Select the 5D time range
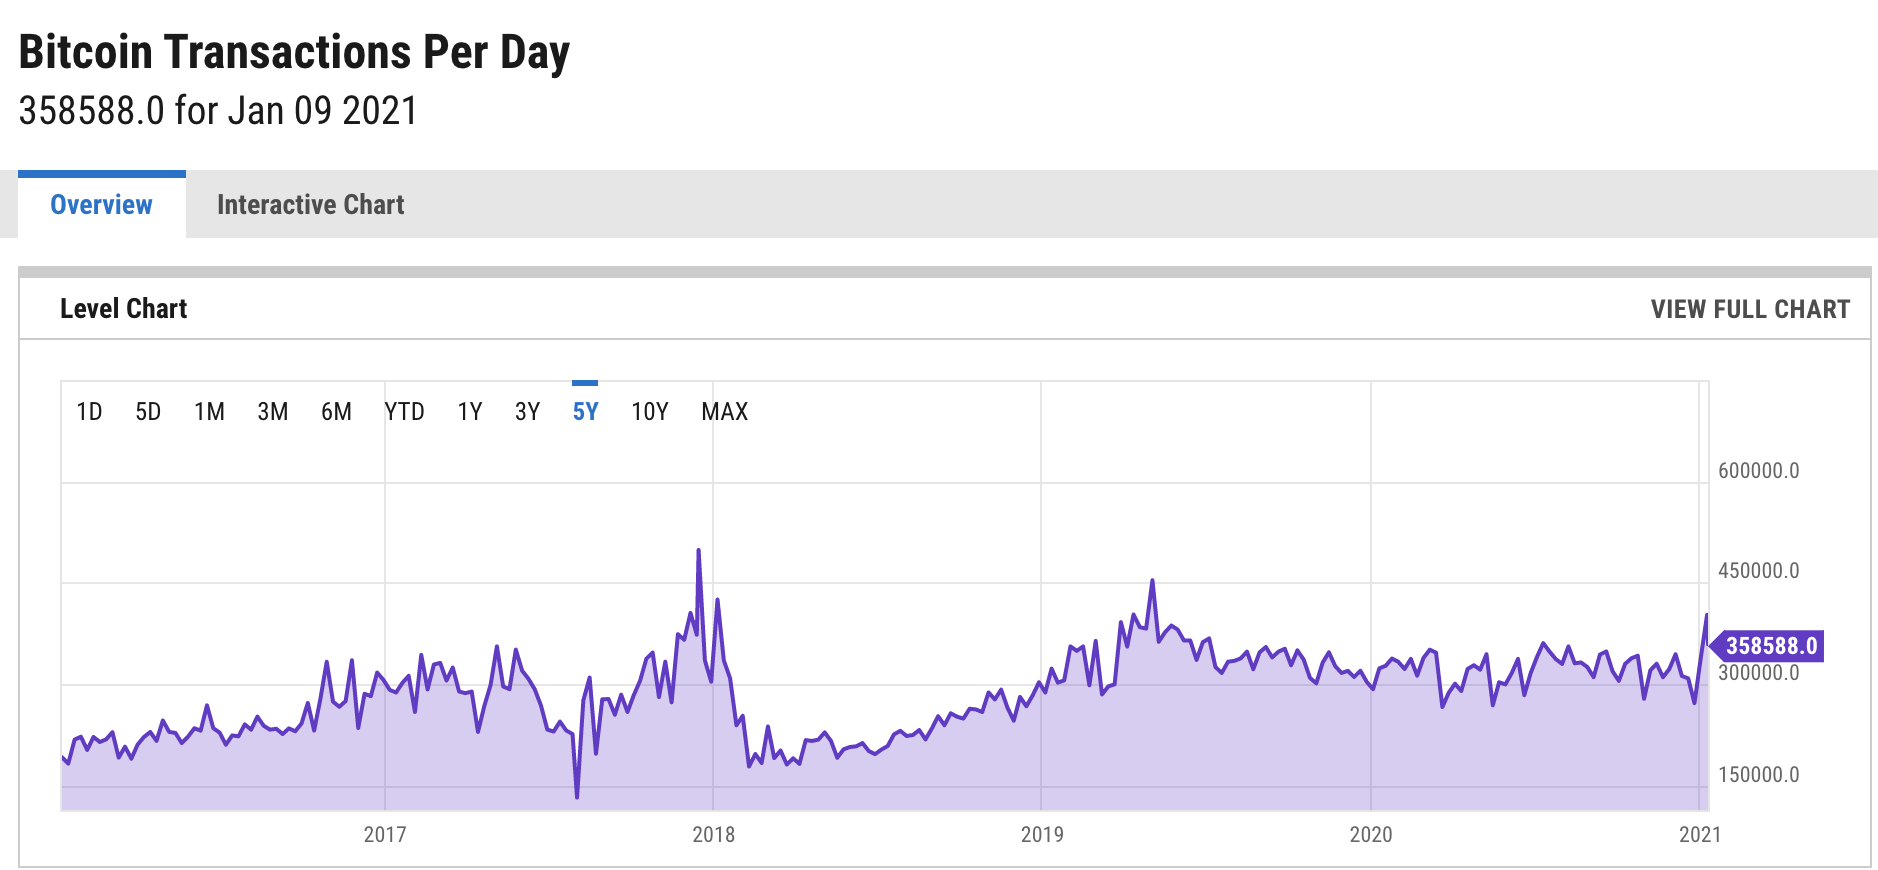 (148, 411)
